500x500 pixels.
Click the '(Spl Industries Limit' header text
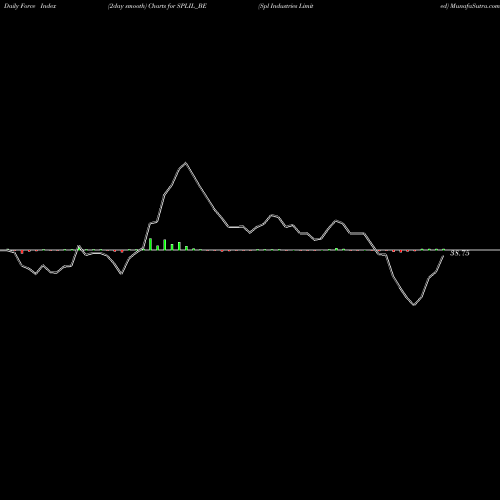point(285,6)
